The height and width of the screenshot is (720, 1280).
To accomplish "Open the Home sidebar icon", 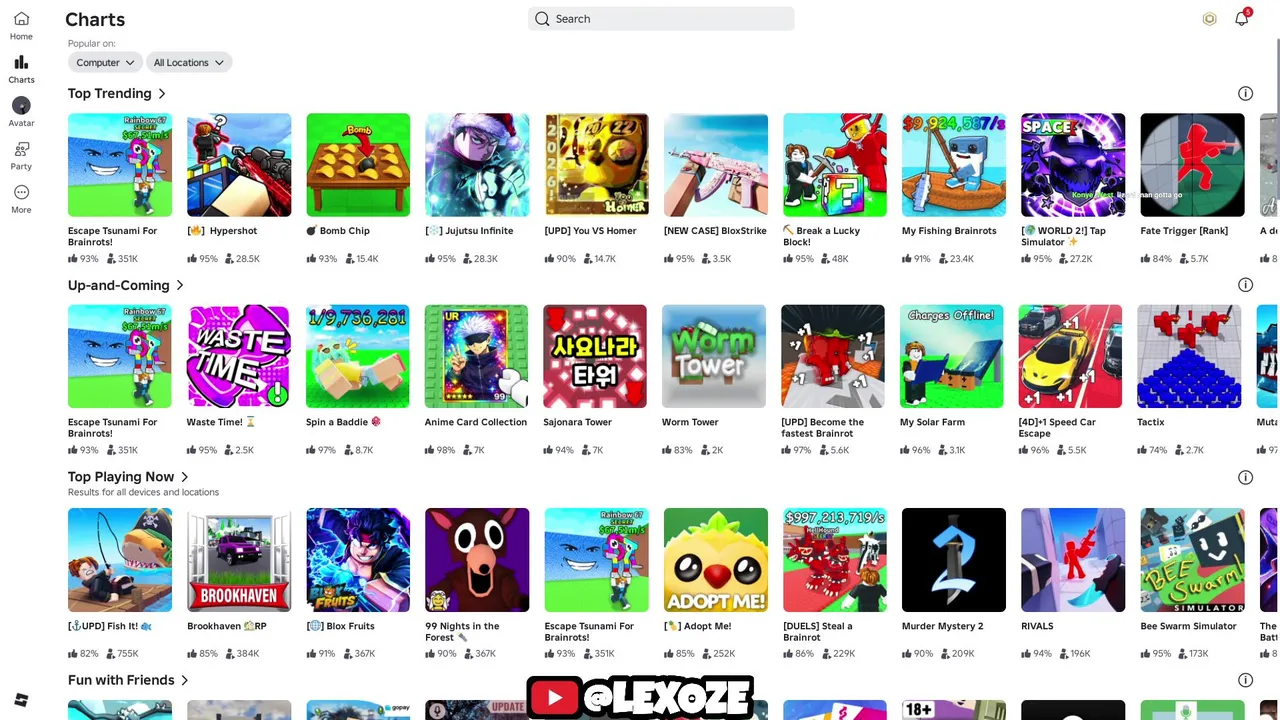I will coord(21,19).
